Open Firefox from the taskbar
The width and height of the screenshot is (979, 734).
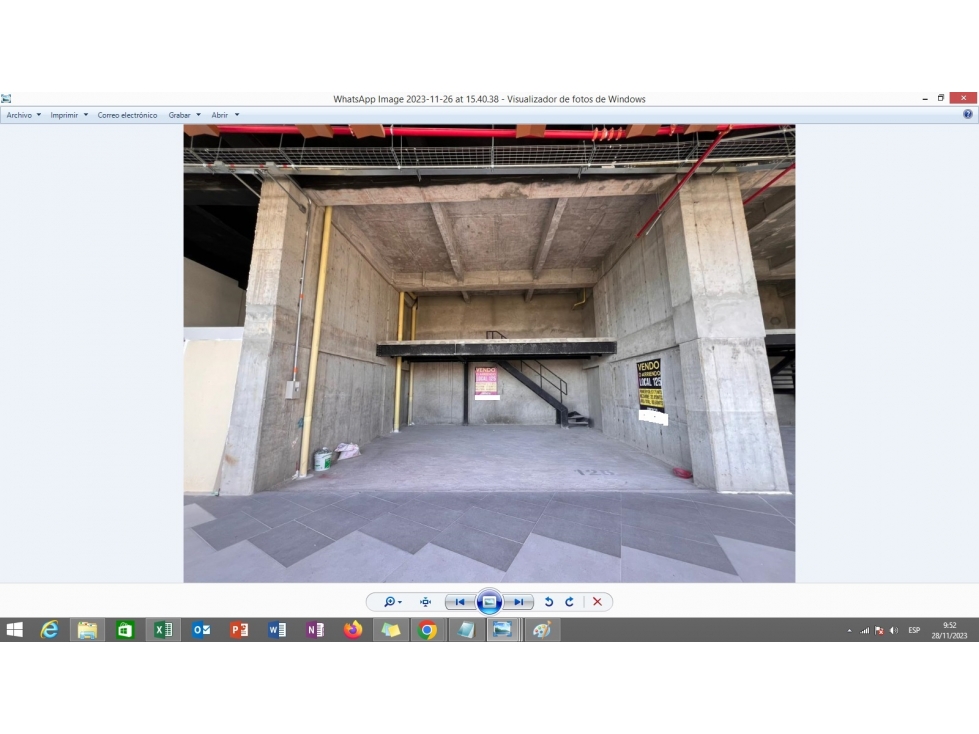(353, 630)
